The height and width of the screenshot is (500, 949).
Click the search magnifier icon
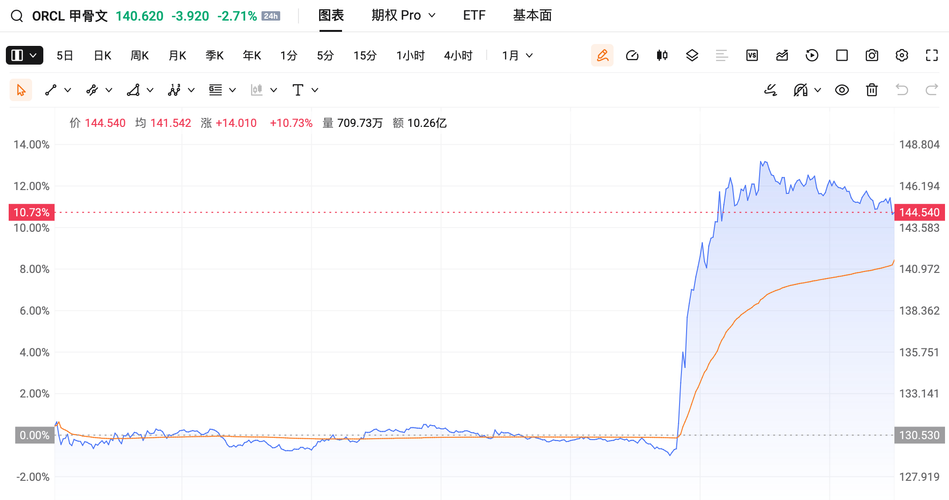click(x=17, y=16)
